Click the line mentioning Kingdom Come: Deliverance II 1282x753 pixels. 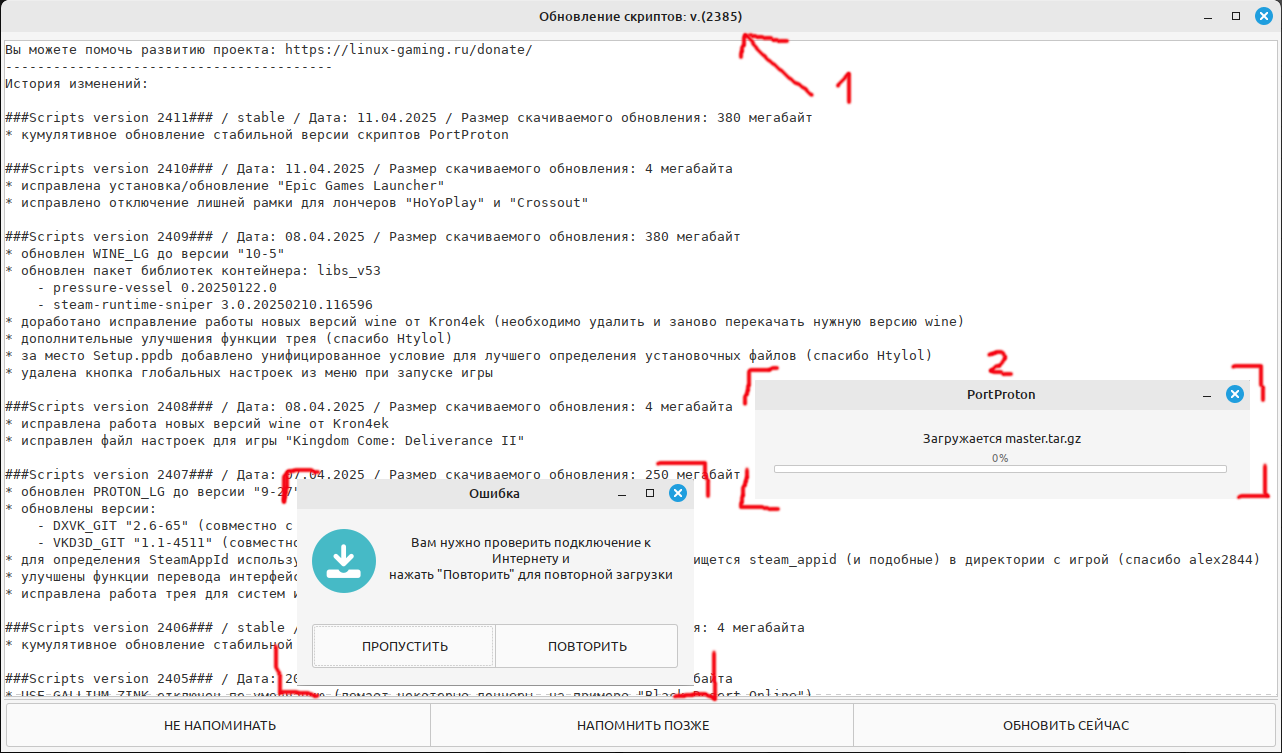[265, 441]
